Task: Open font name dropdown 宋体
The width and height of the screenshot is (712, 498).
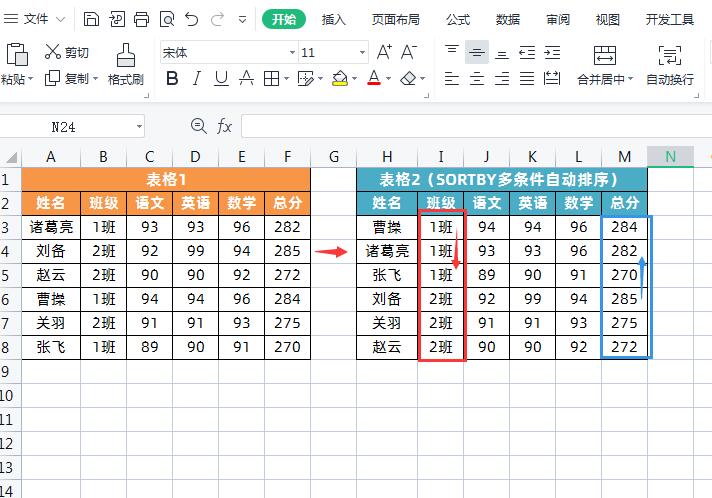Action: click(292, 53)
